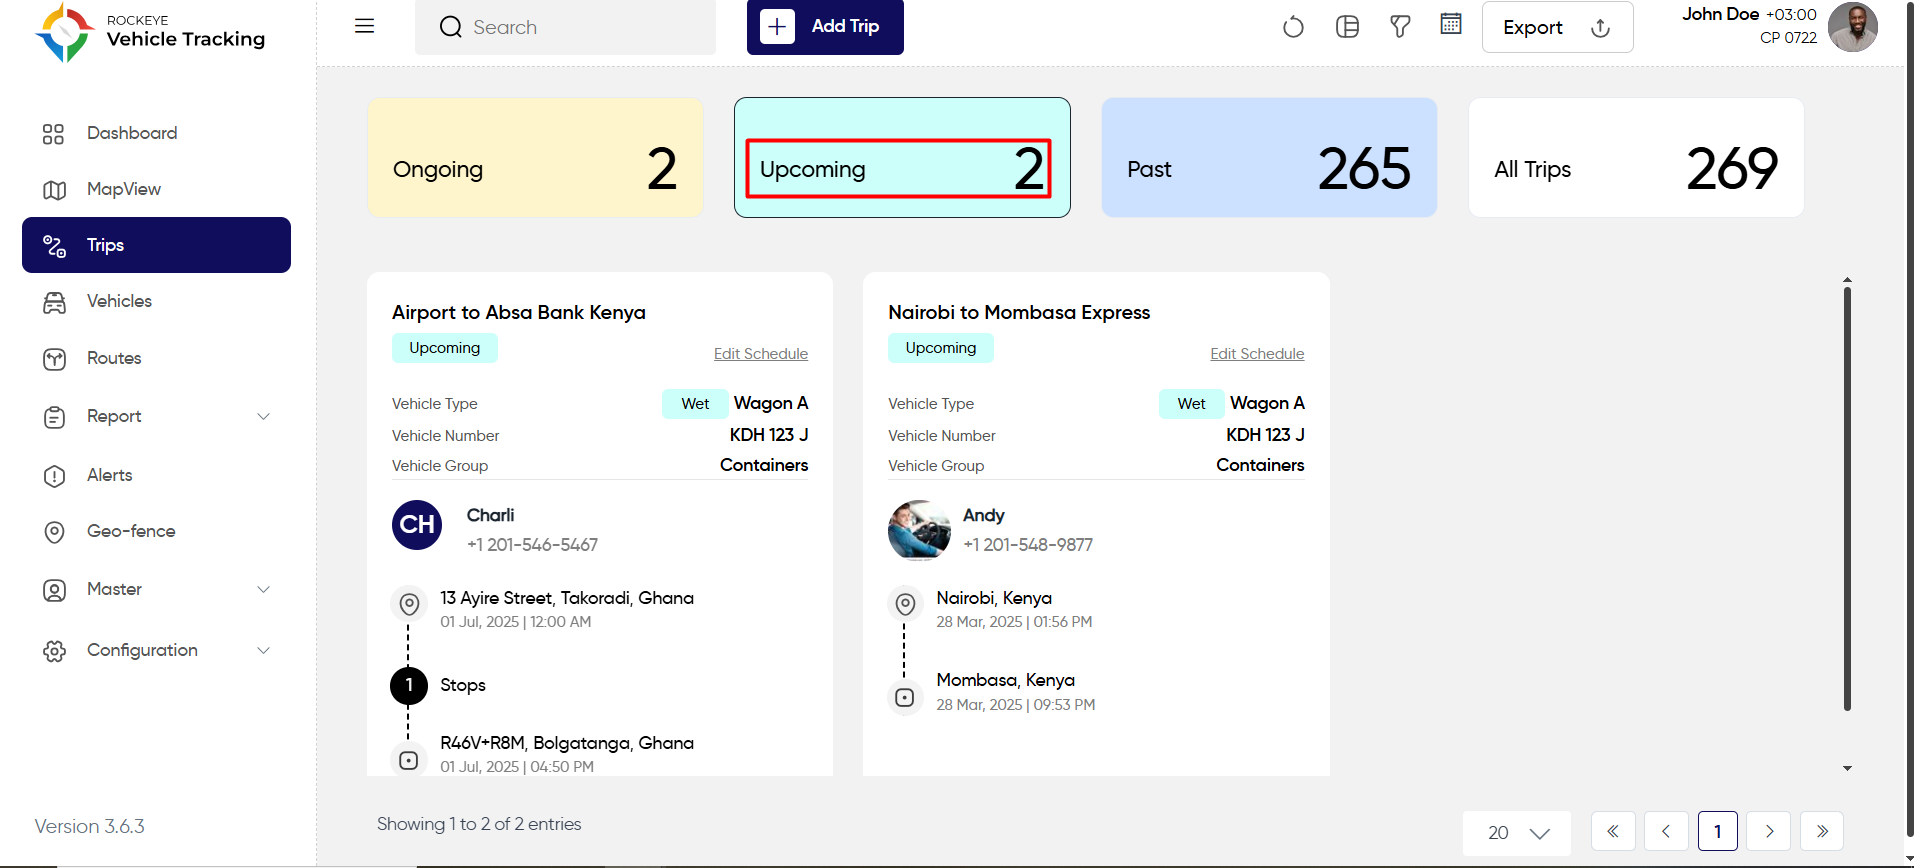Viewport: 1914px width, 868px height.
Task: Click the refresh icon in the top toolbar
Action: point(1293,27)
